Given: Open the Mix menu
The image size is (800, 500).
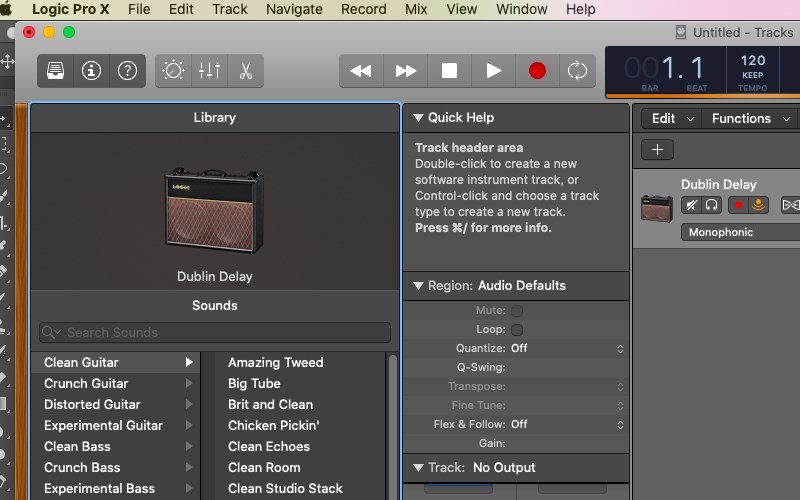Looking at the screenshot, I should (x=416, y=9).
